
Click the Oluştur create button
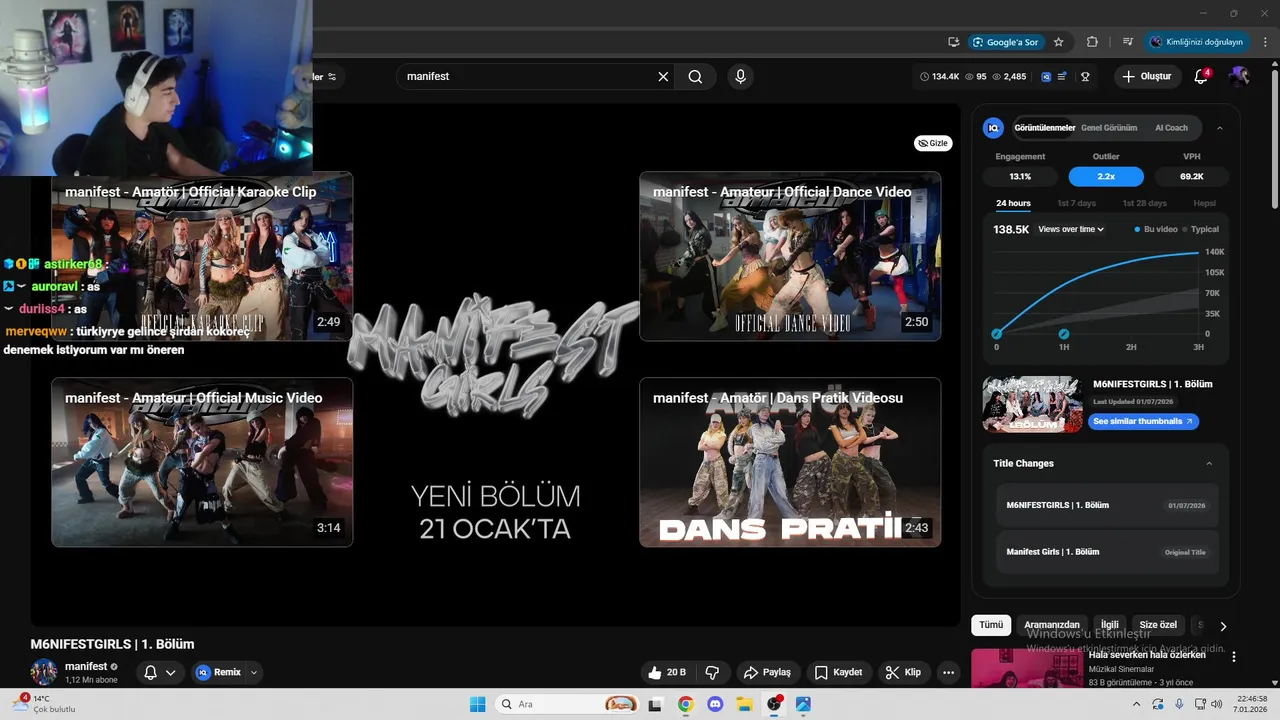(x=1148, y=76)
